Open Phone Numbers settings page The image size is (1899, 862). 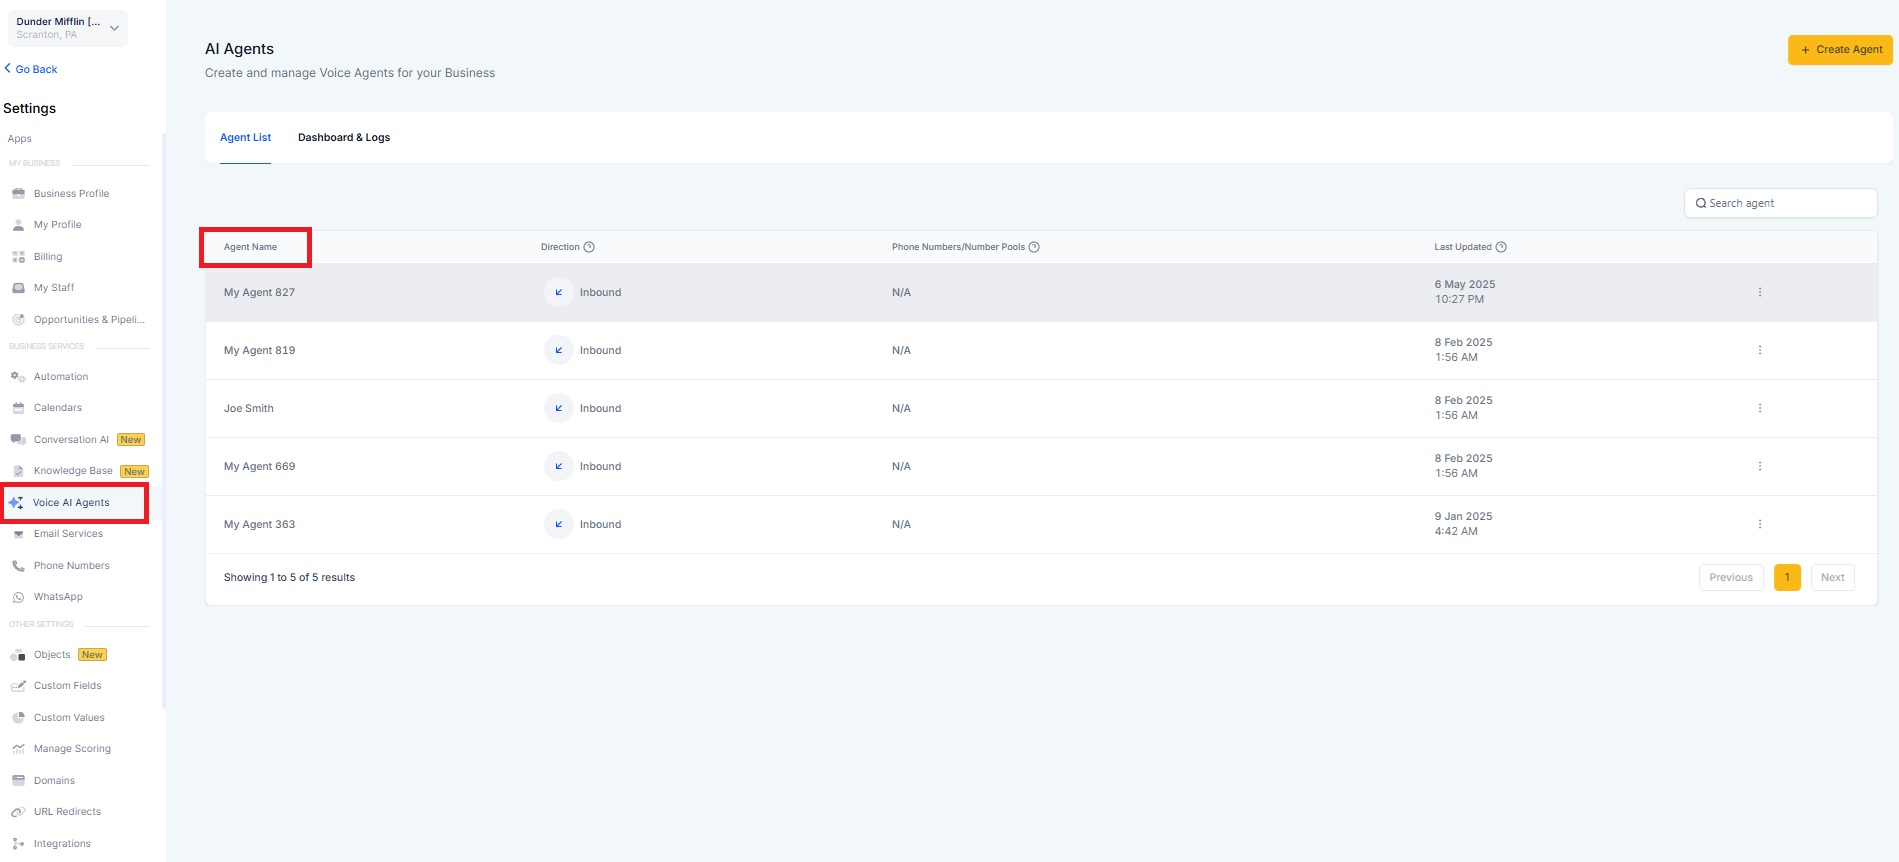pyautogui.click(x=72, y=566)
